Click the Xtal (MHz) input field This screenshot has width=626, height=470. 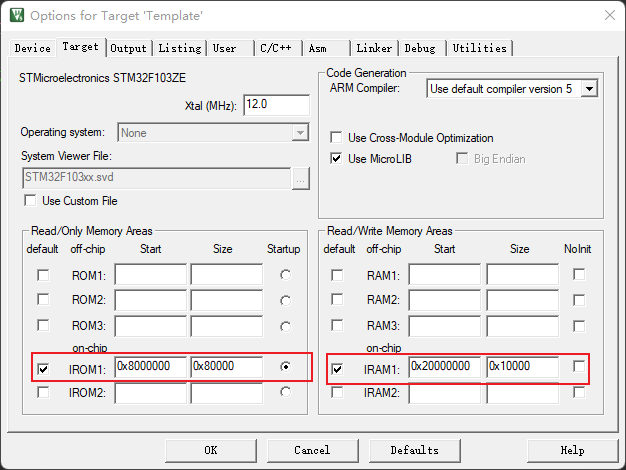[276, 105]
